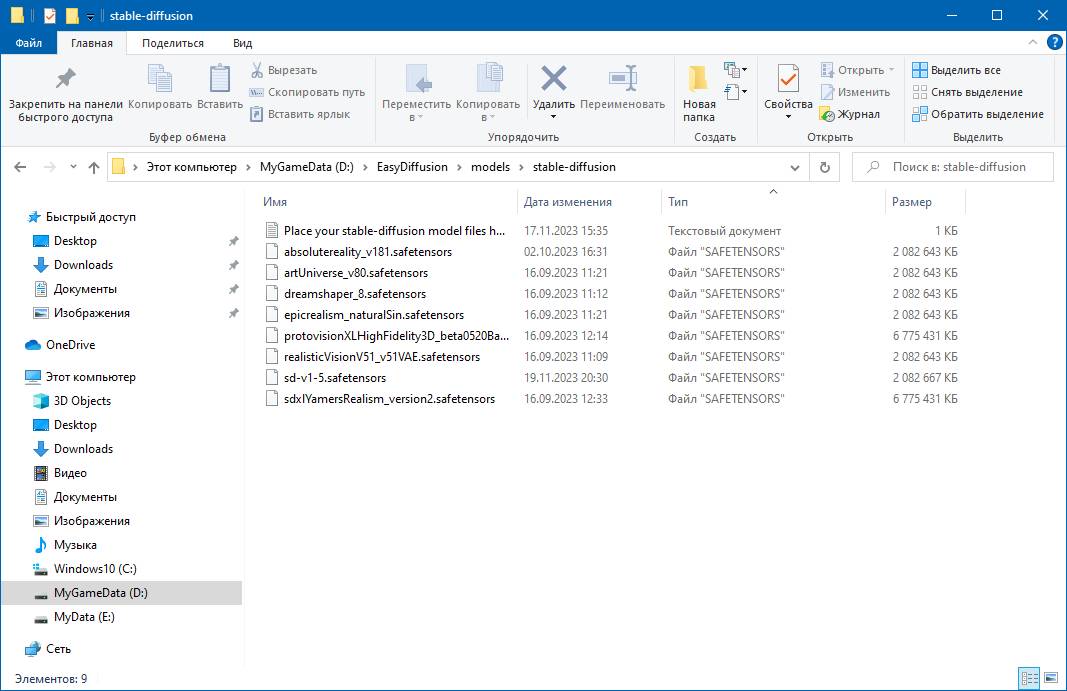
Task: Switch to the Вид ribbon tab
Action: pyautogui.click(x=242, y=43)
